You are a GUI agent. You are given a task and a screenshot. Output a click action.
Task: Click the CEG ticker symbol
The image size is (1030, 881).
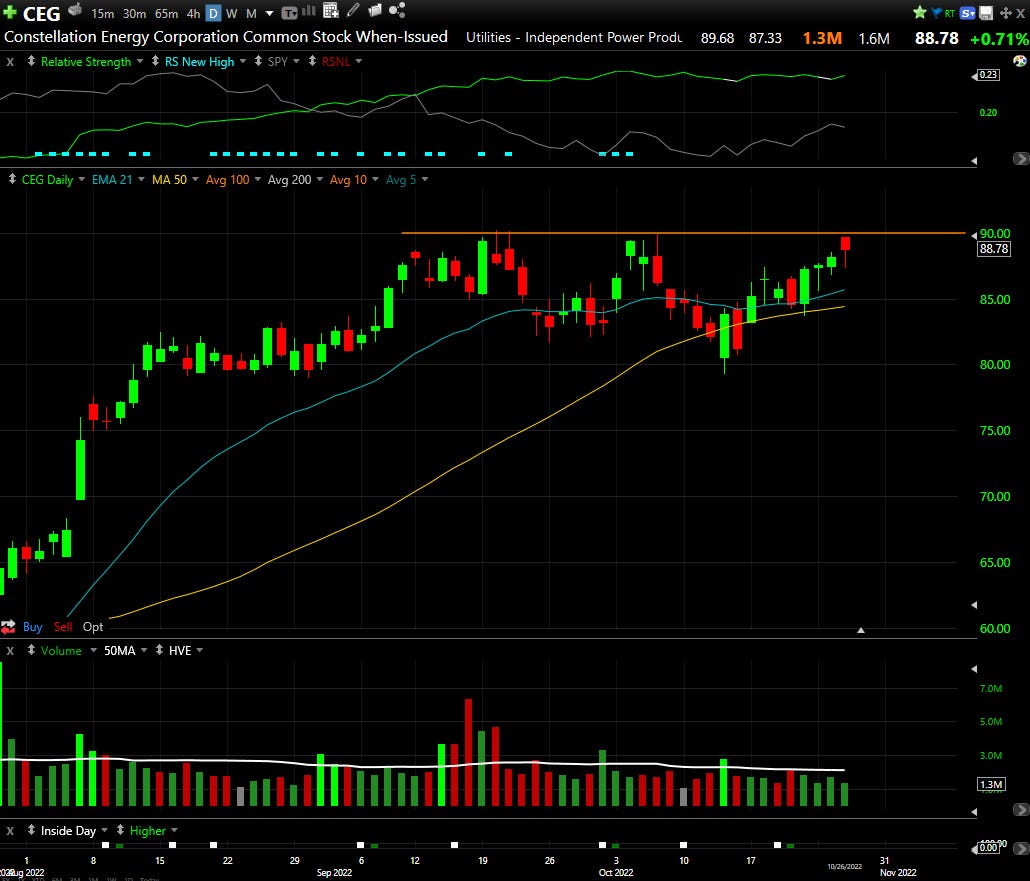click(41, 13)
